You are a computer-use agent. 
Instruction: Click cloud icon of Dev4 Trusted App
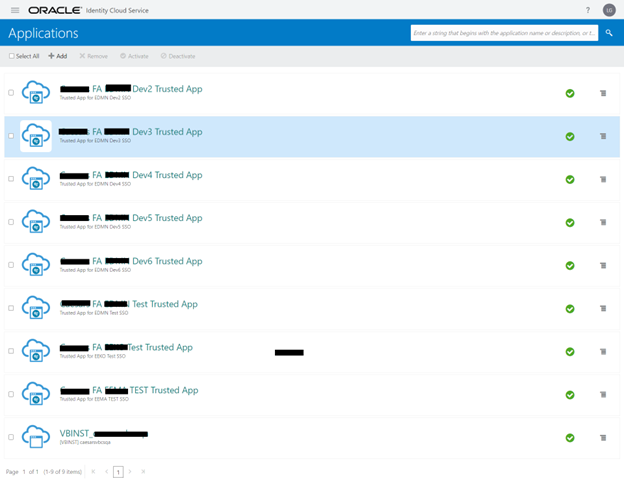click(x=36, y=179)
